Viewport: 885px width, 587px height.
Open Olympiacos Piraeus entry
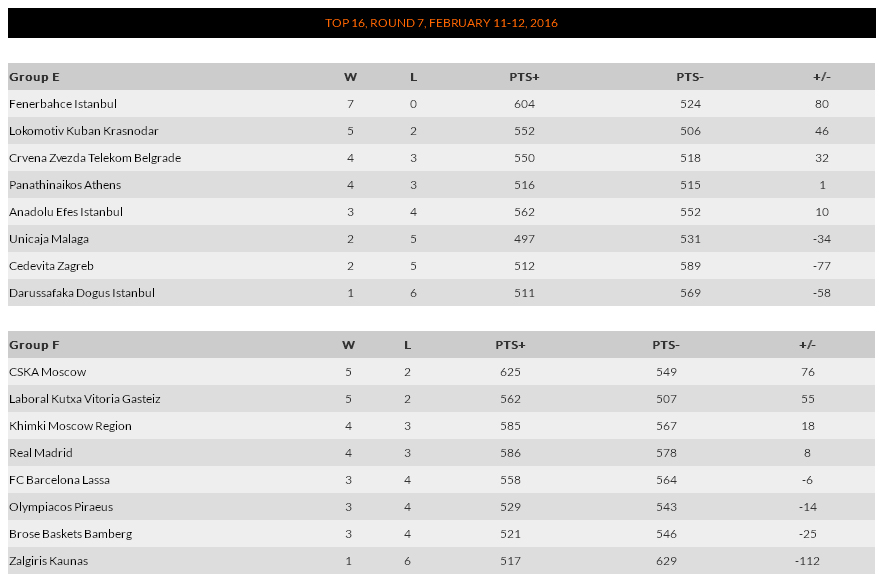tap(61, 507)
